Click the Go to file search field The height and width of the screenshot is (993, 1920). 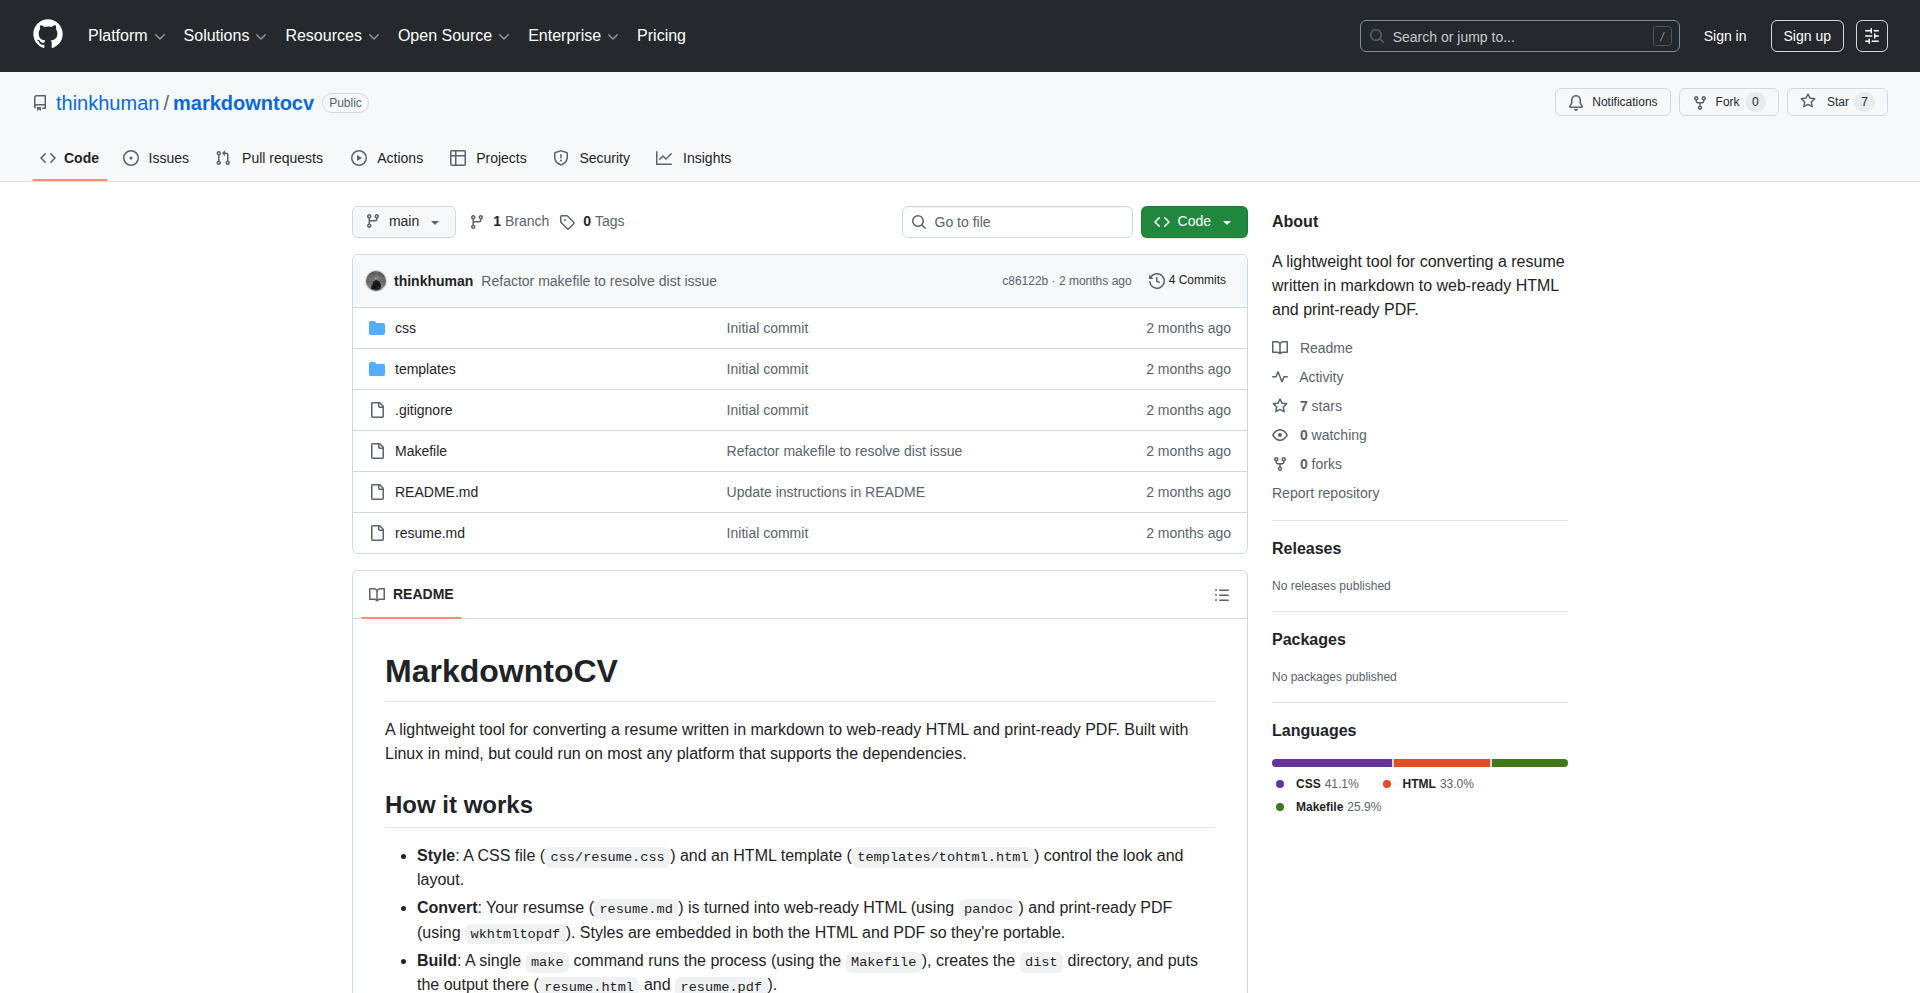click(x=1017, y=222)
